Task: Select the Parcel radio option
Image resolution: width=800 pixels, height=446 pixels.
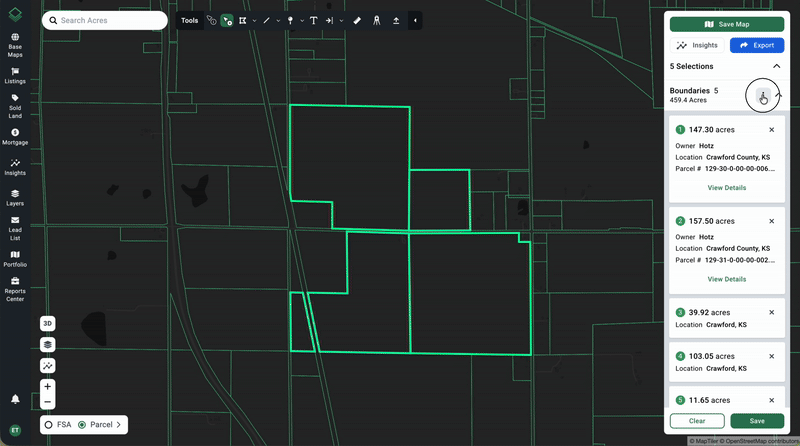Action: tap(82, 425)
